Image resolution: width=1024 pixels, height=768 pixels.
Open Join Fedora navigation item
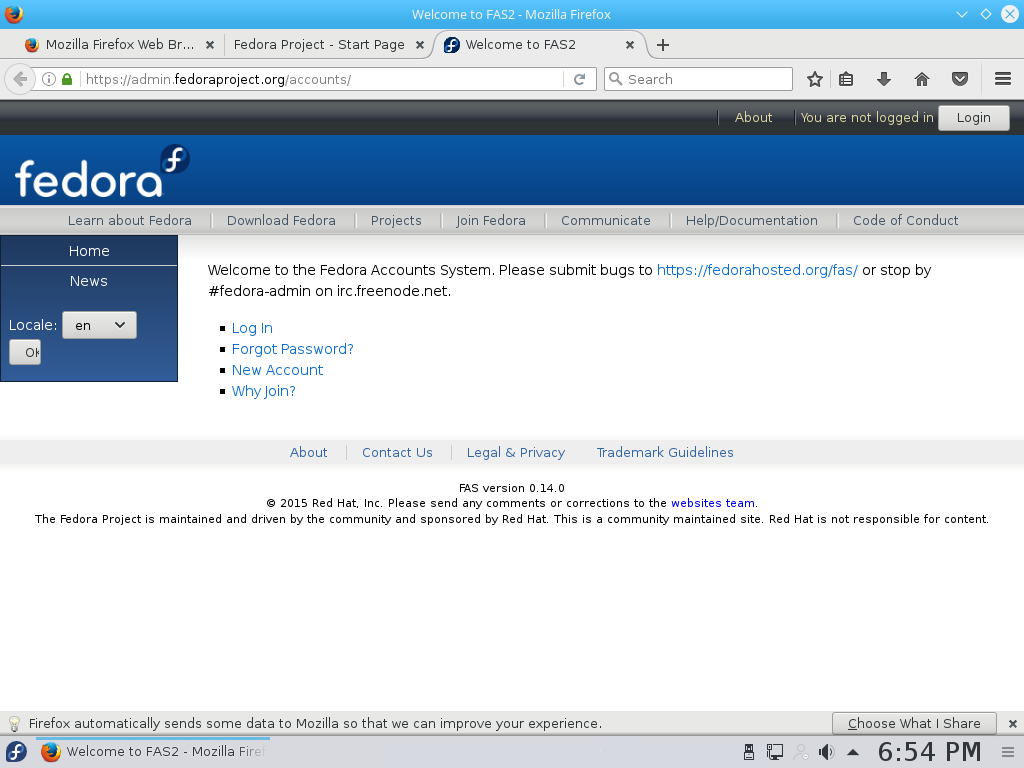point(491,221)
